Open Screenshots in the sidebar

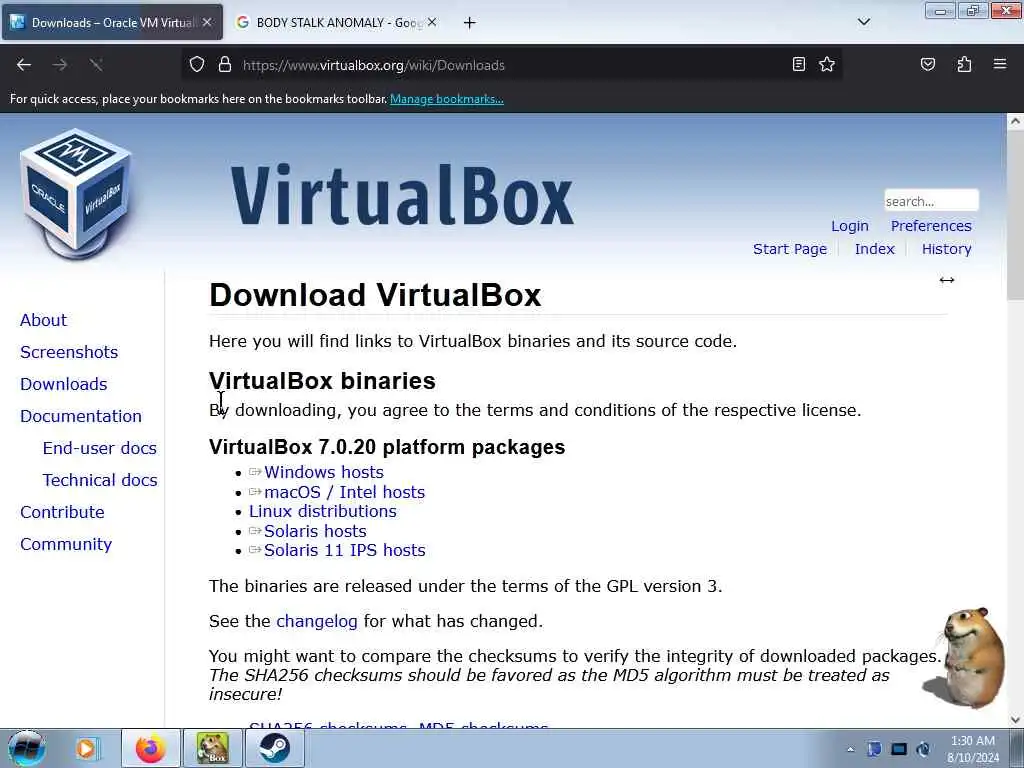pyautogui.click(x=69, y=352)
